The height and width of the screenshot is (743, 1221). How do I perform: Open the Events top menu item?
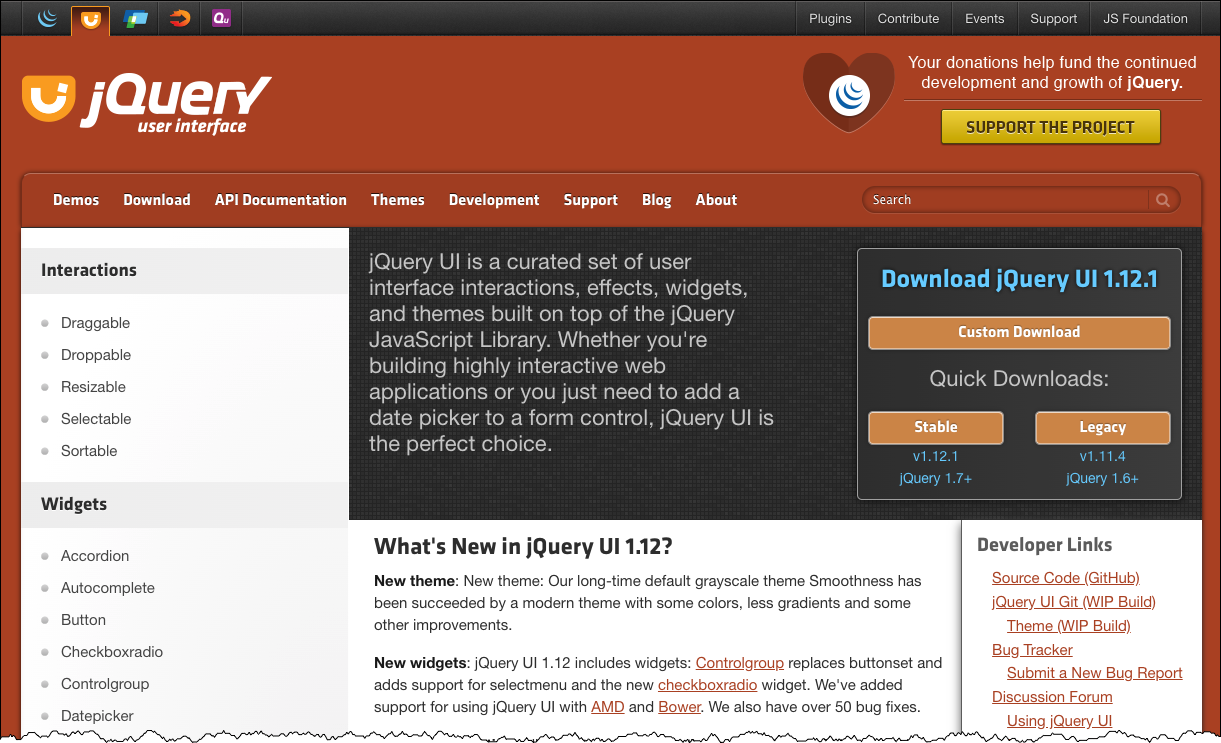[x=984, y=18]
